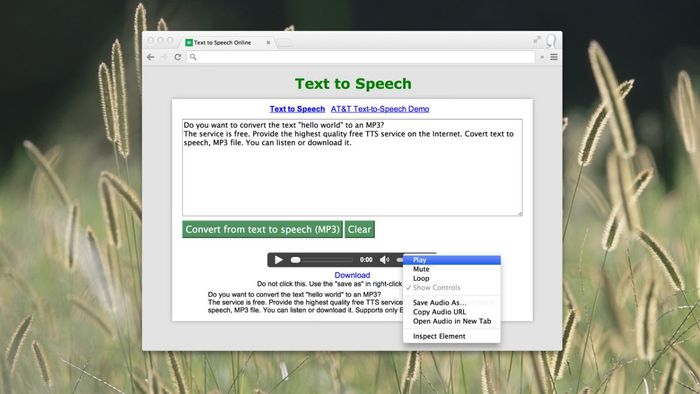
Task: Open a new tab via blank tab button
Action: (x=284, y=43)
